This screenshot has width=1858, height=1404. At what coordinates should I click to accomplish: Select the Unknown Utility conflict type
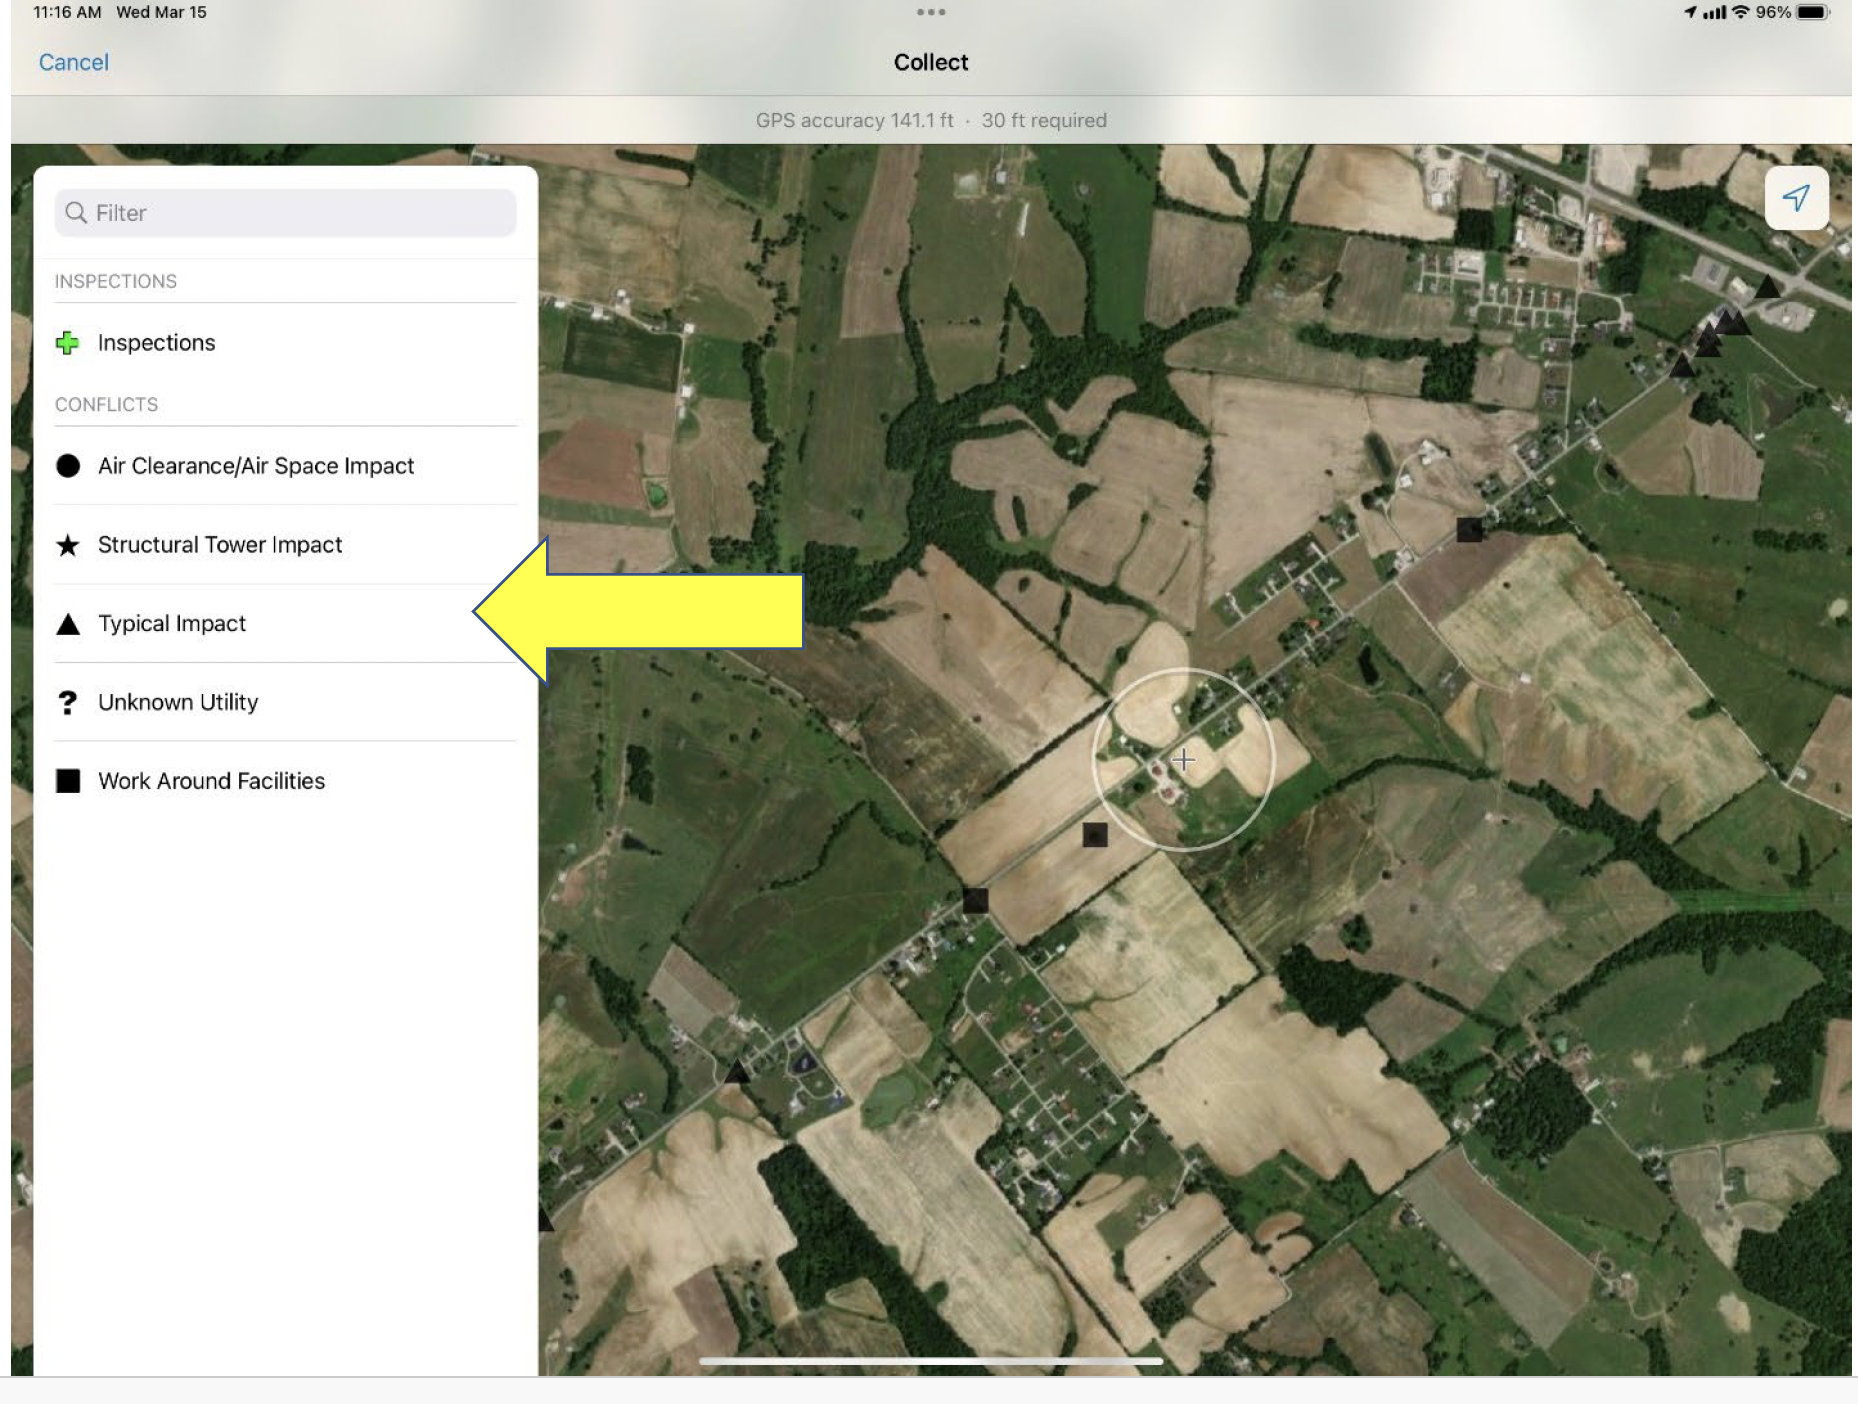[177, 702]
